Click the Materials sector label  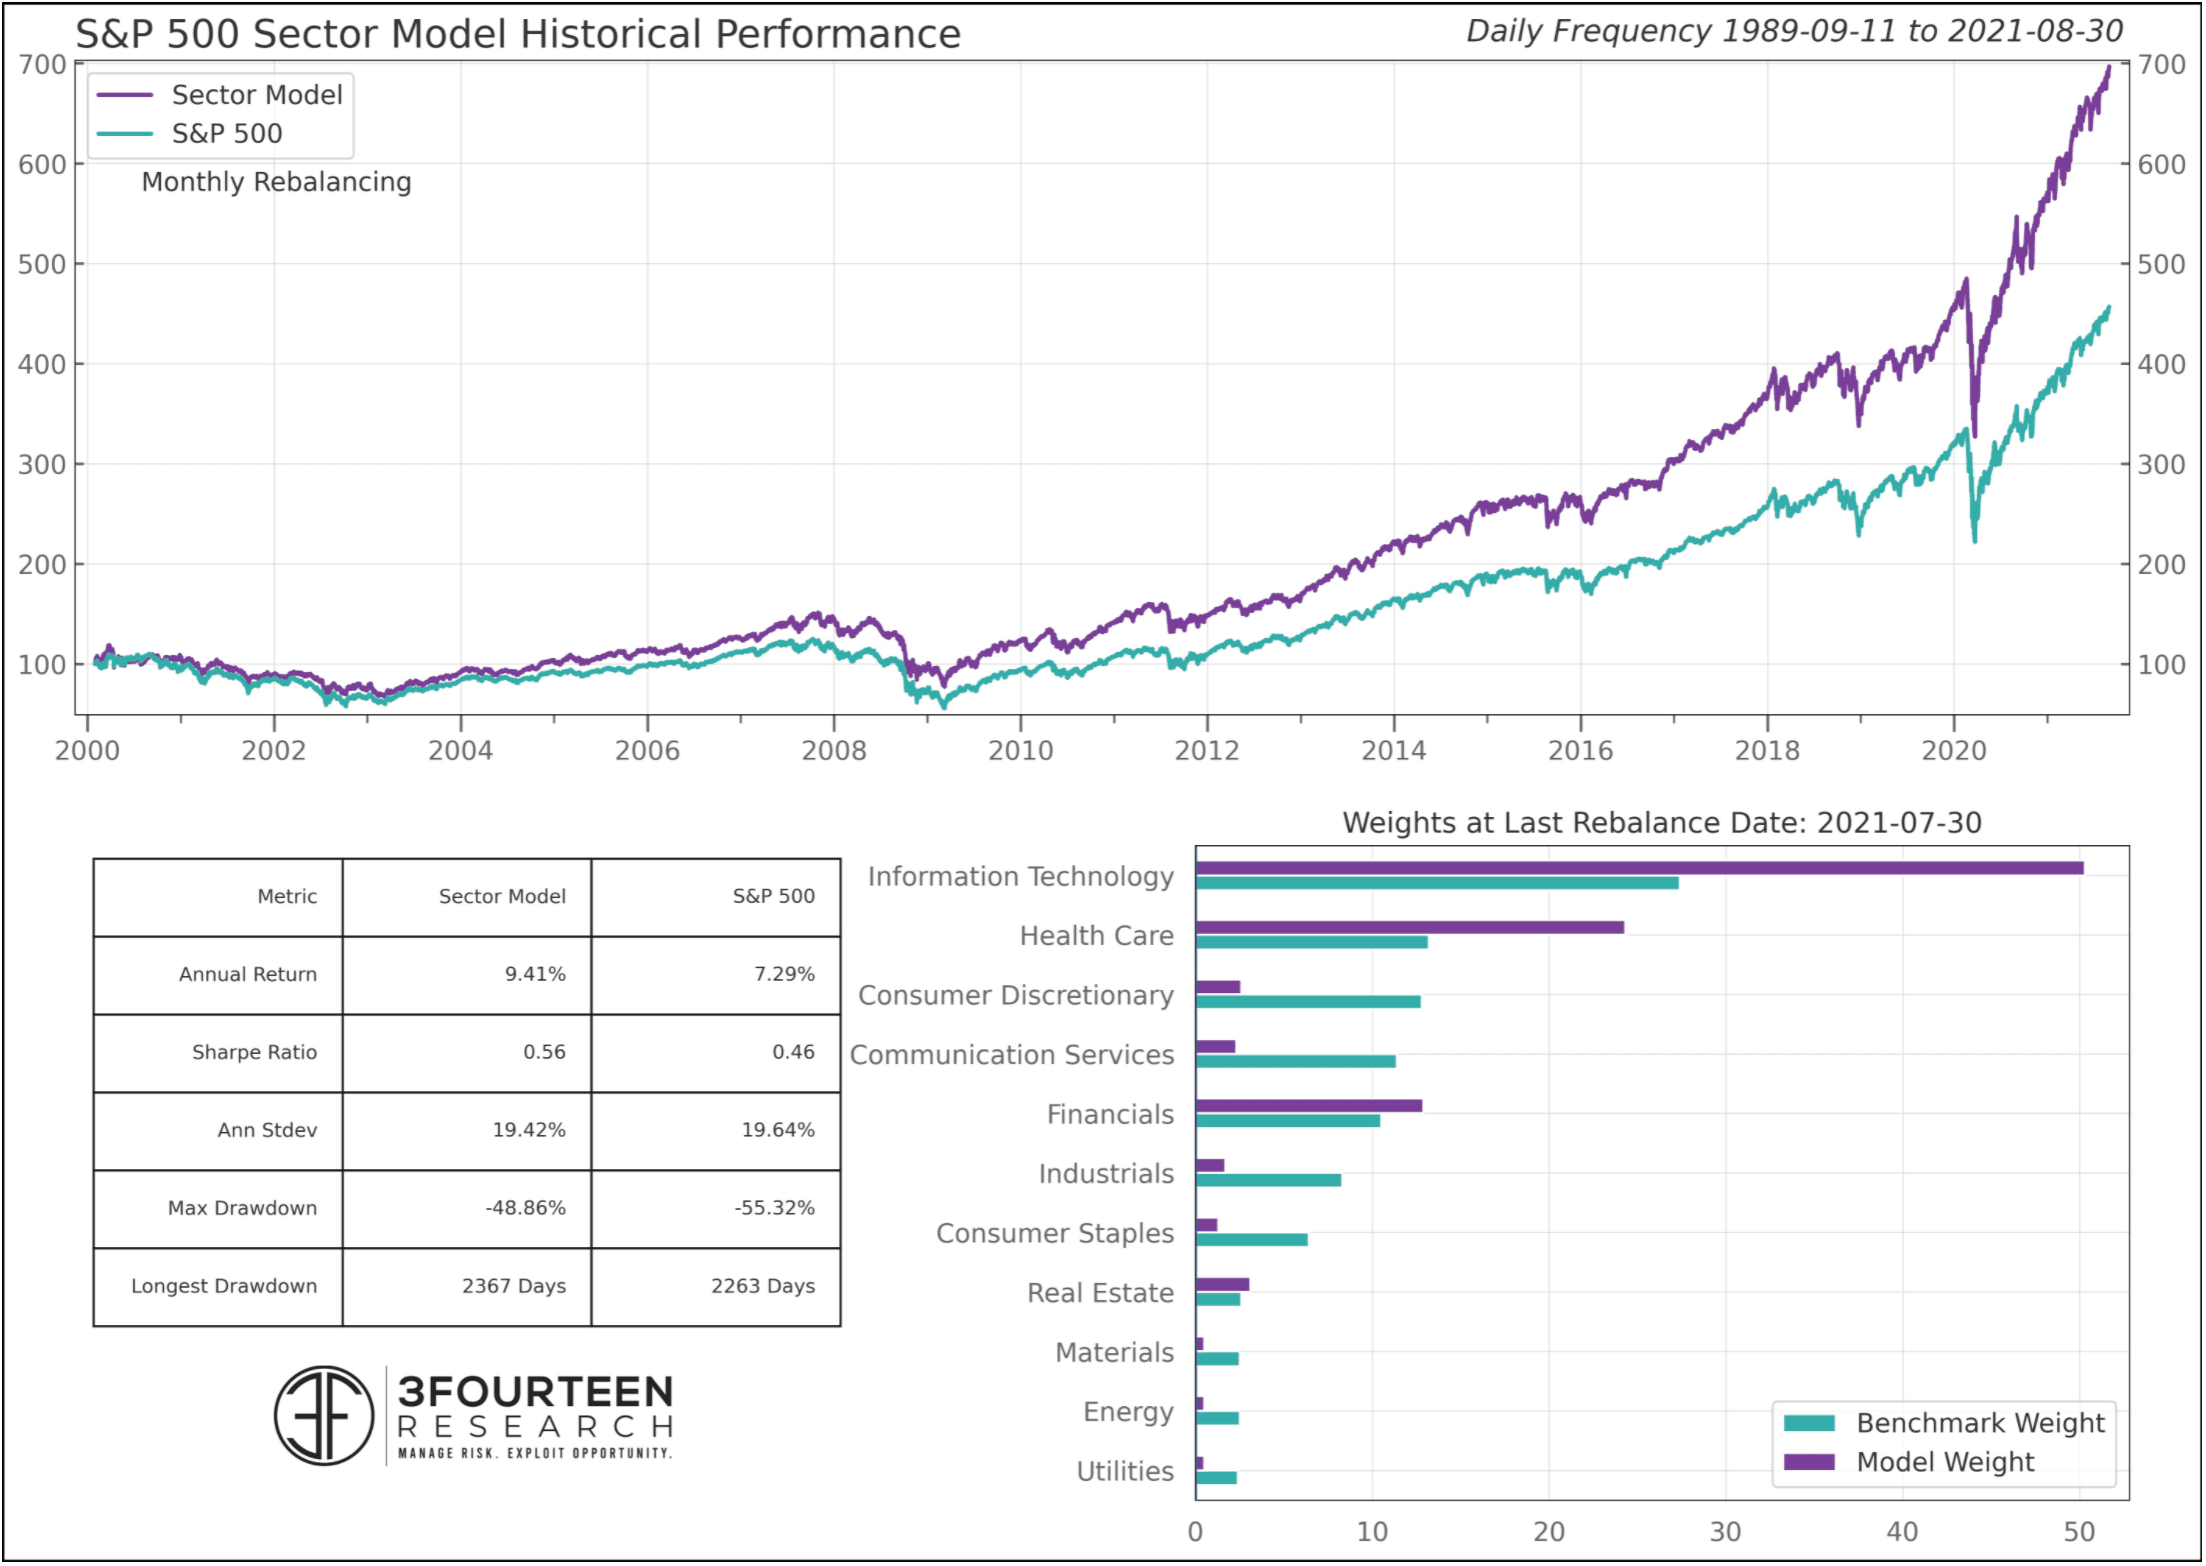pos(1115,1353)
